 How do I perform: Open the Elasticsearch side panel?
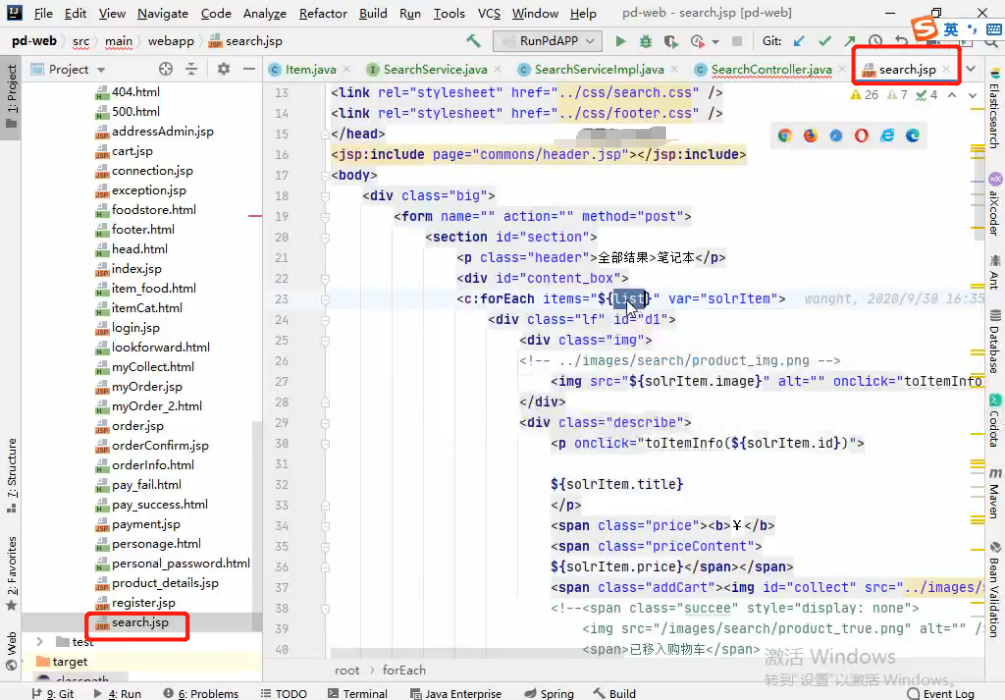[x=995, y=108]
